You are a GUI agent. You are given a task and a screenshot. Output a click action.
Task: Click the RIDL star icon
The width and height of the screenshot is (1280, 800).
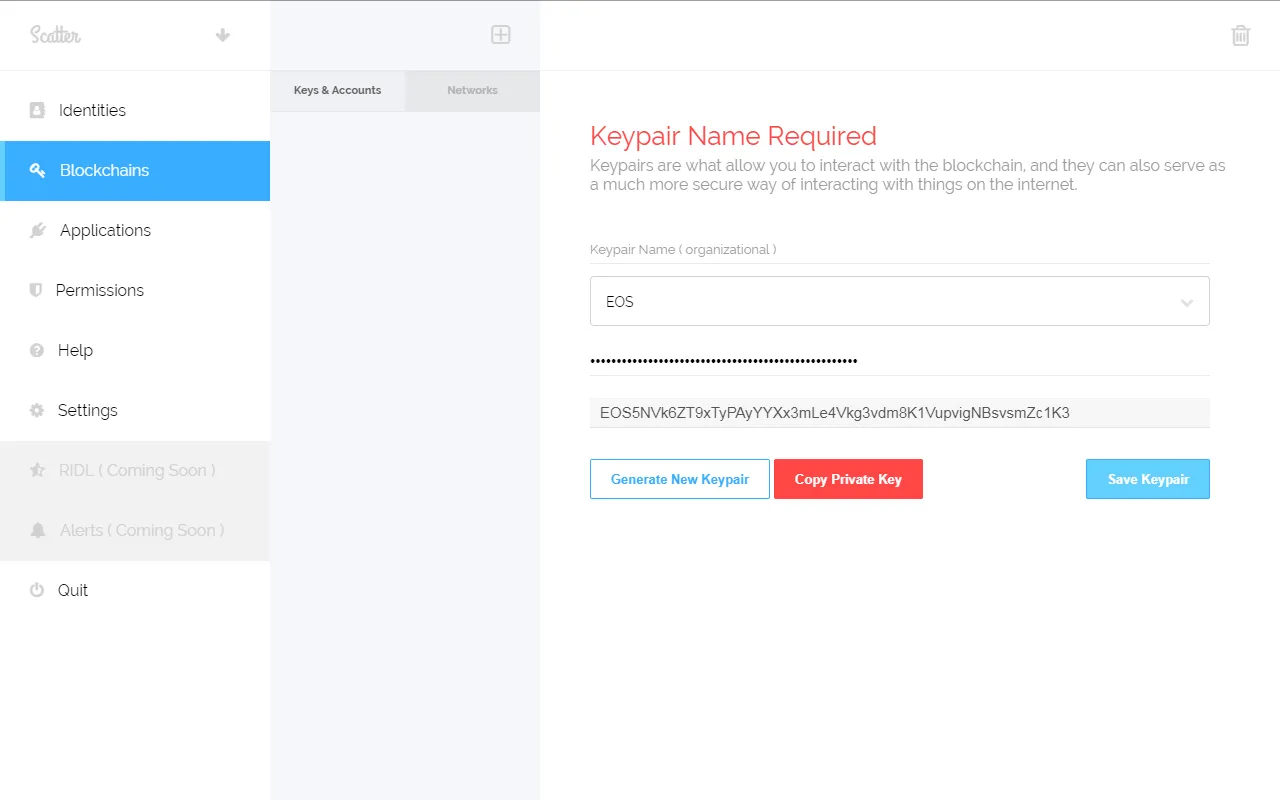(37, 470)
